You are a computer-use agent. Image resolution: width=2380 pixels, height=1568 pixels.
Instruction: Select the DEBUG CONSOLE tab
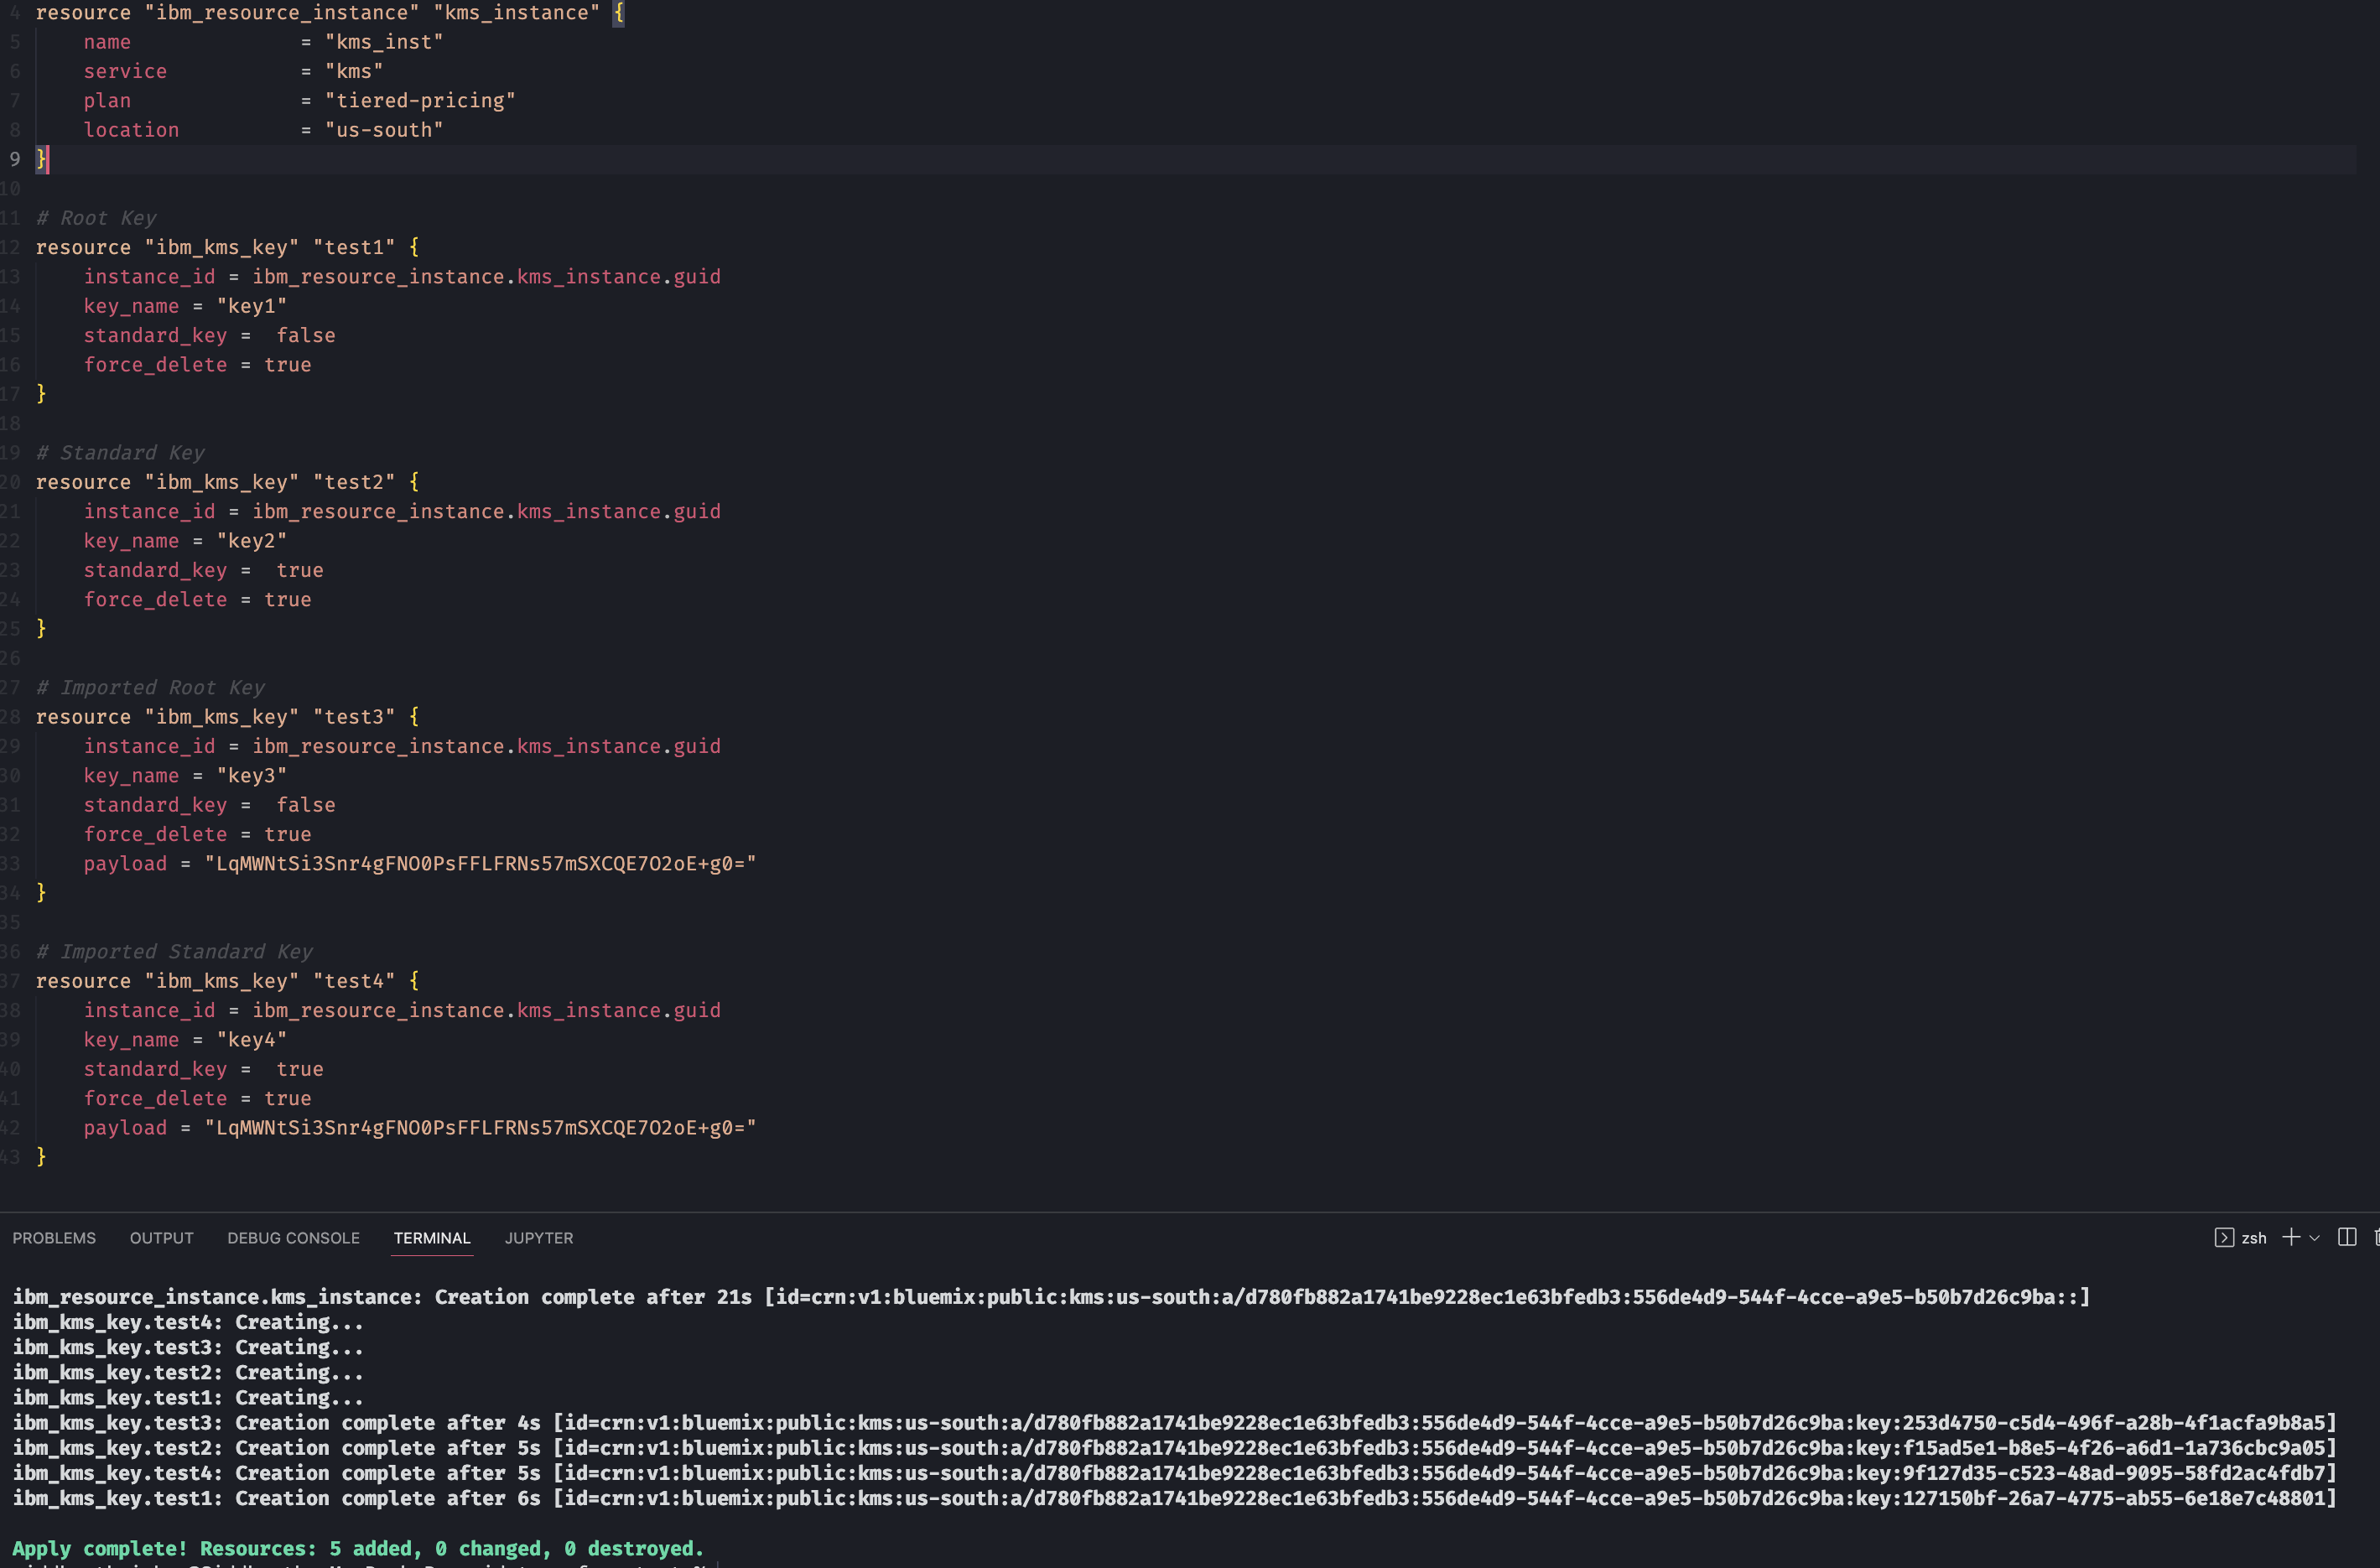point(293,1238)
